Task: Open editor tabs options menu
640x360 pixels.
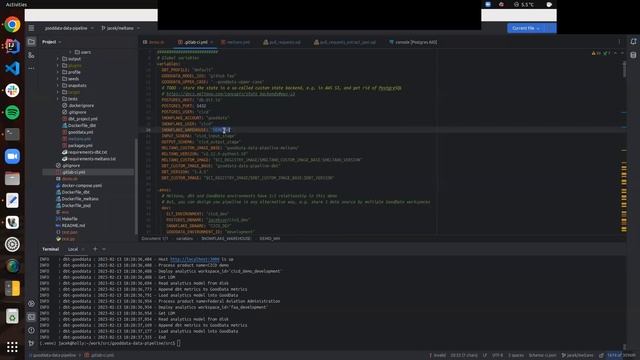Action: click(619, 42)
